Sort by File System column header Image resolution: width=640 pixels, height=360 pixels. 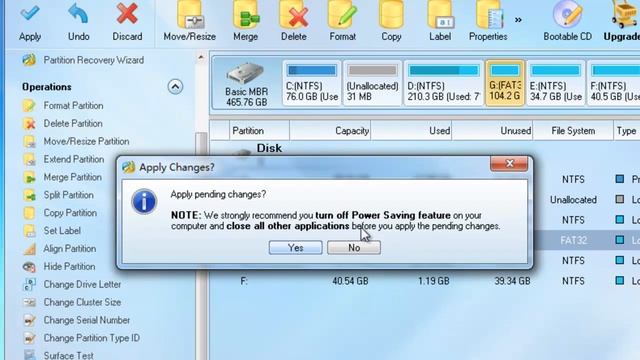pyautogui.click(x=573, y=131)
